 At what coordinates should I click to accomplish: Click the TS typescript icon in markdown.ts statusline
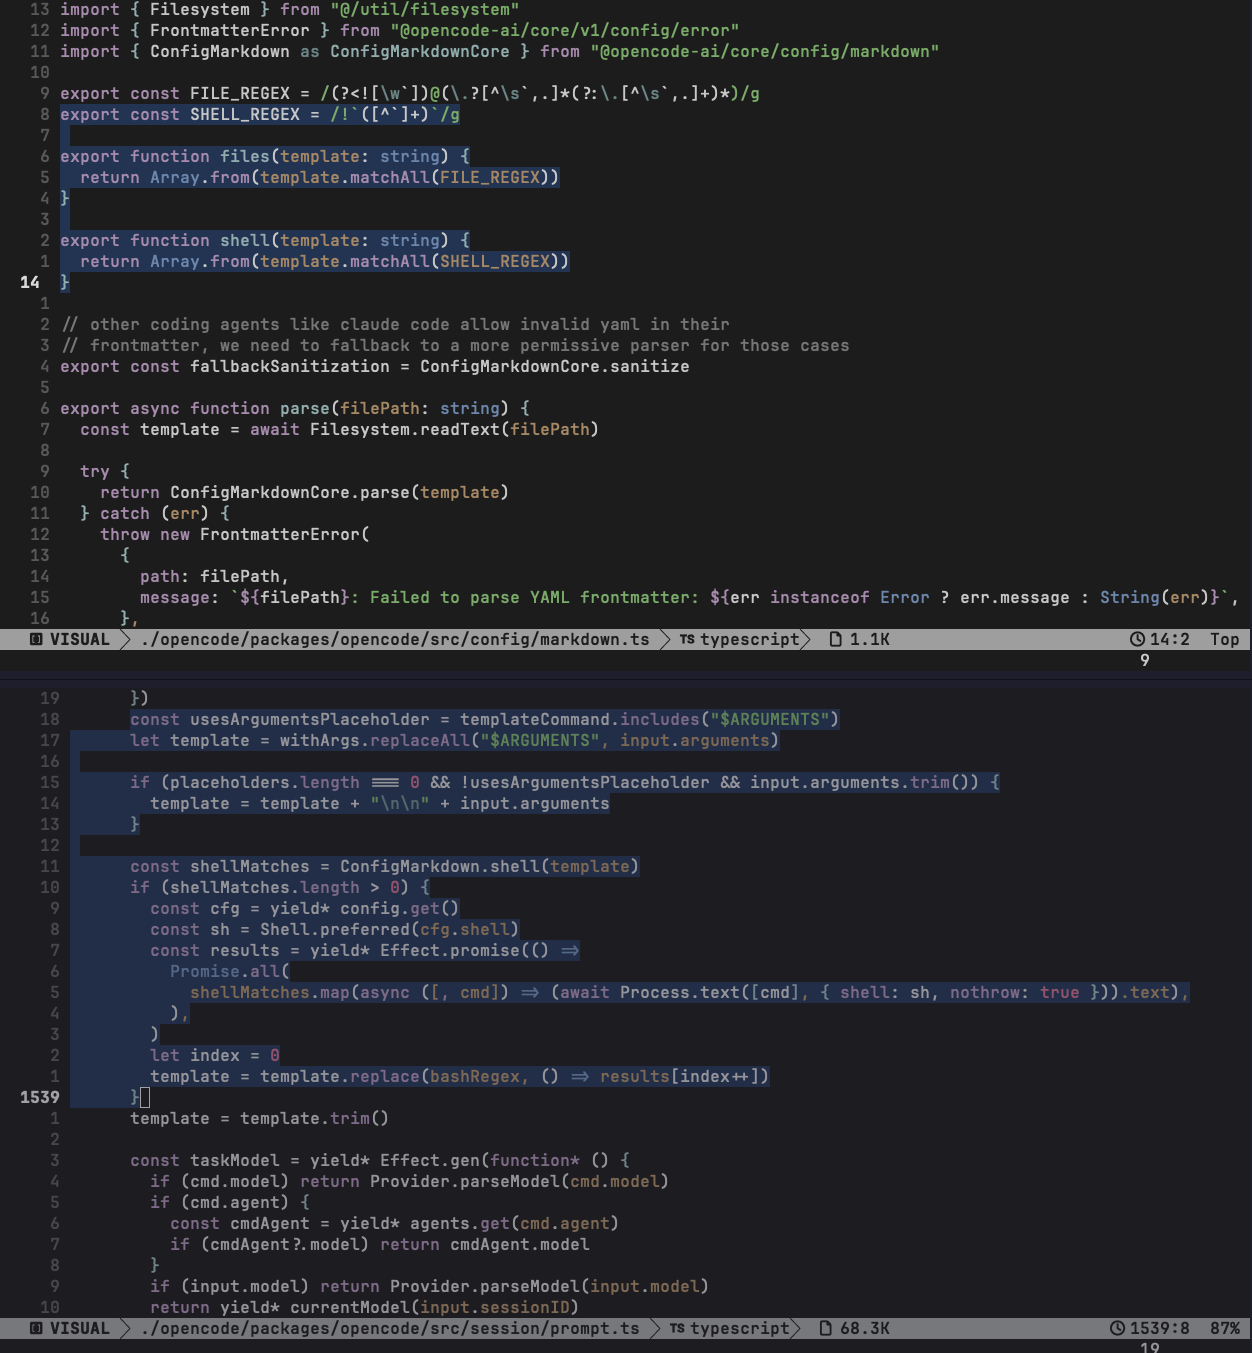pyautogui.click(x=687, y=639)
